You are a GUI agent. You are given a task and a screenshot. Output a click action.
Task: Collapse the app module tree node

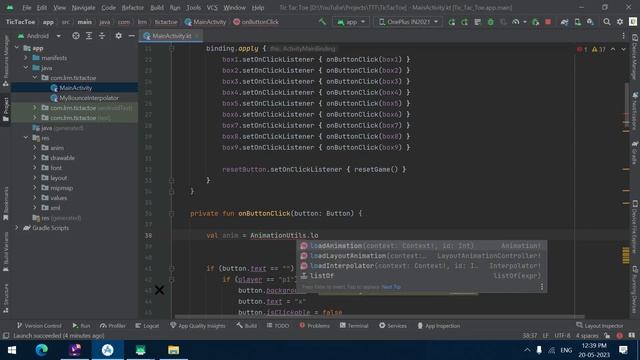(17, 48)
